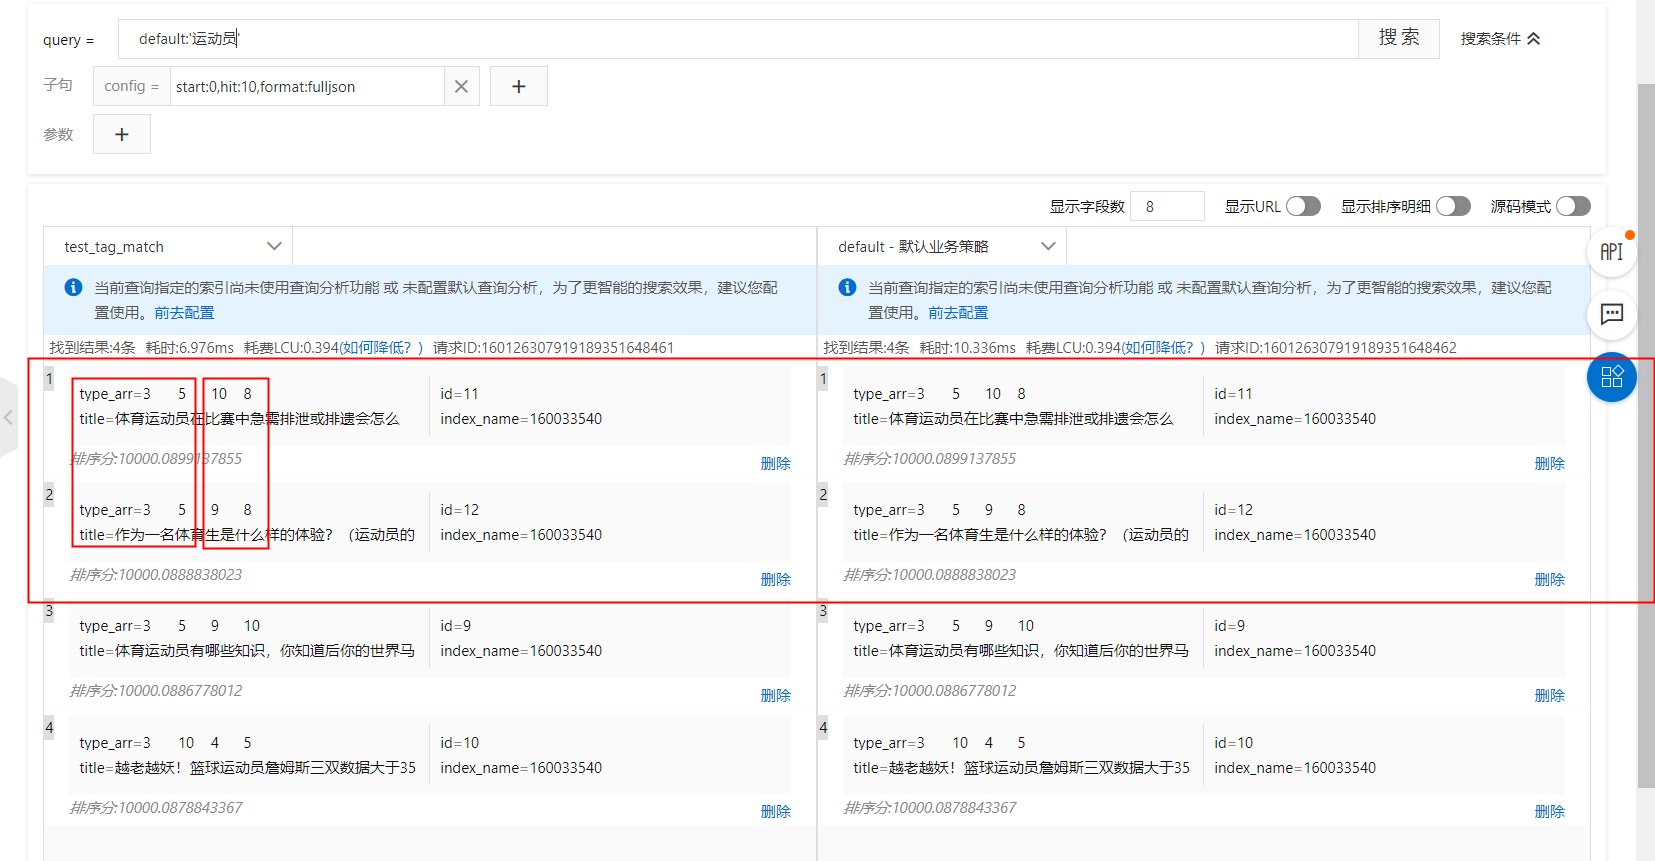Select left title 体育运动员在比赛中急需排泄或排遗会怎么

[x=257, y=419]
